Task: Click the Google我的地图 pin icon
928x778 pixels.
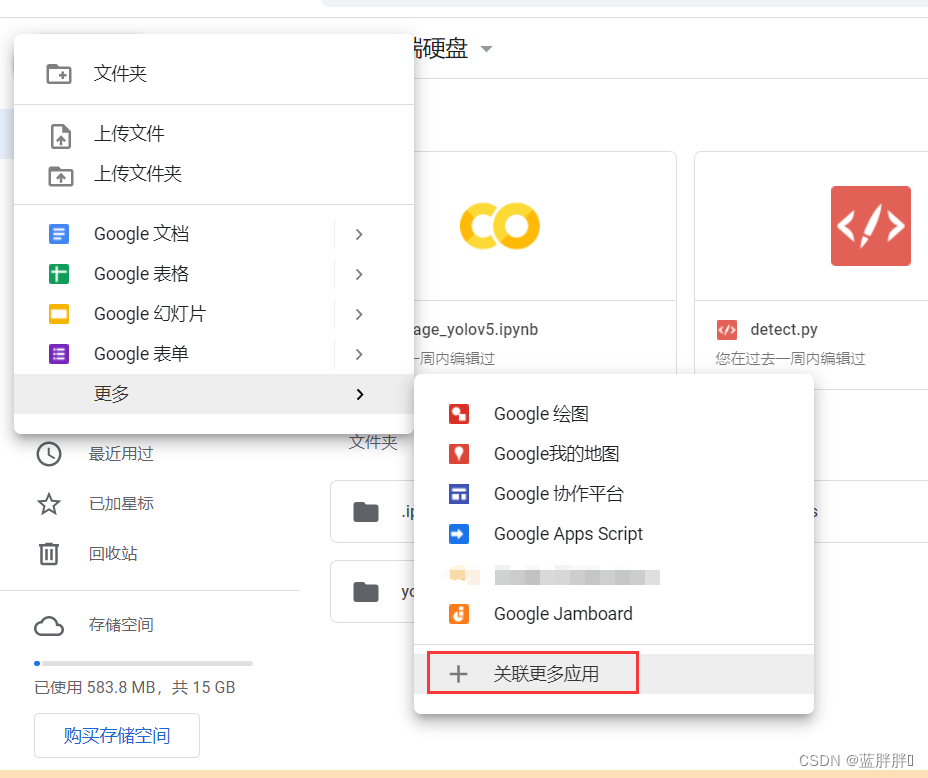Action: coord(459,454)
